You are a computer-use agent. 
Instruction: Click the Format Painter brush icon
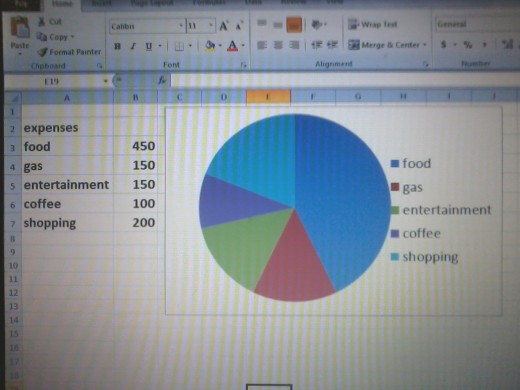coord(42,52)
